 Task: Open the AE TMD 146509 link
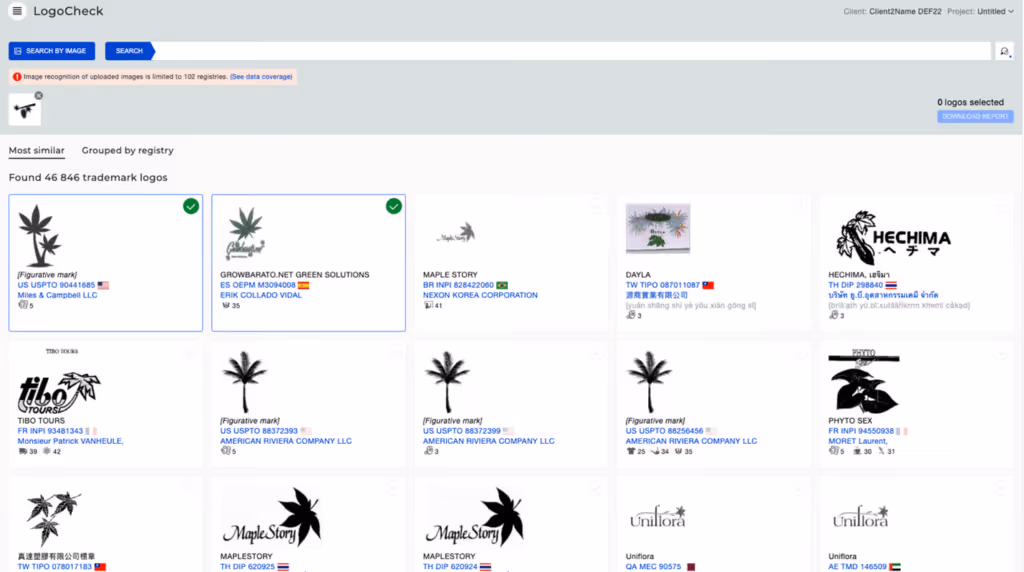click(857, 567)
